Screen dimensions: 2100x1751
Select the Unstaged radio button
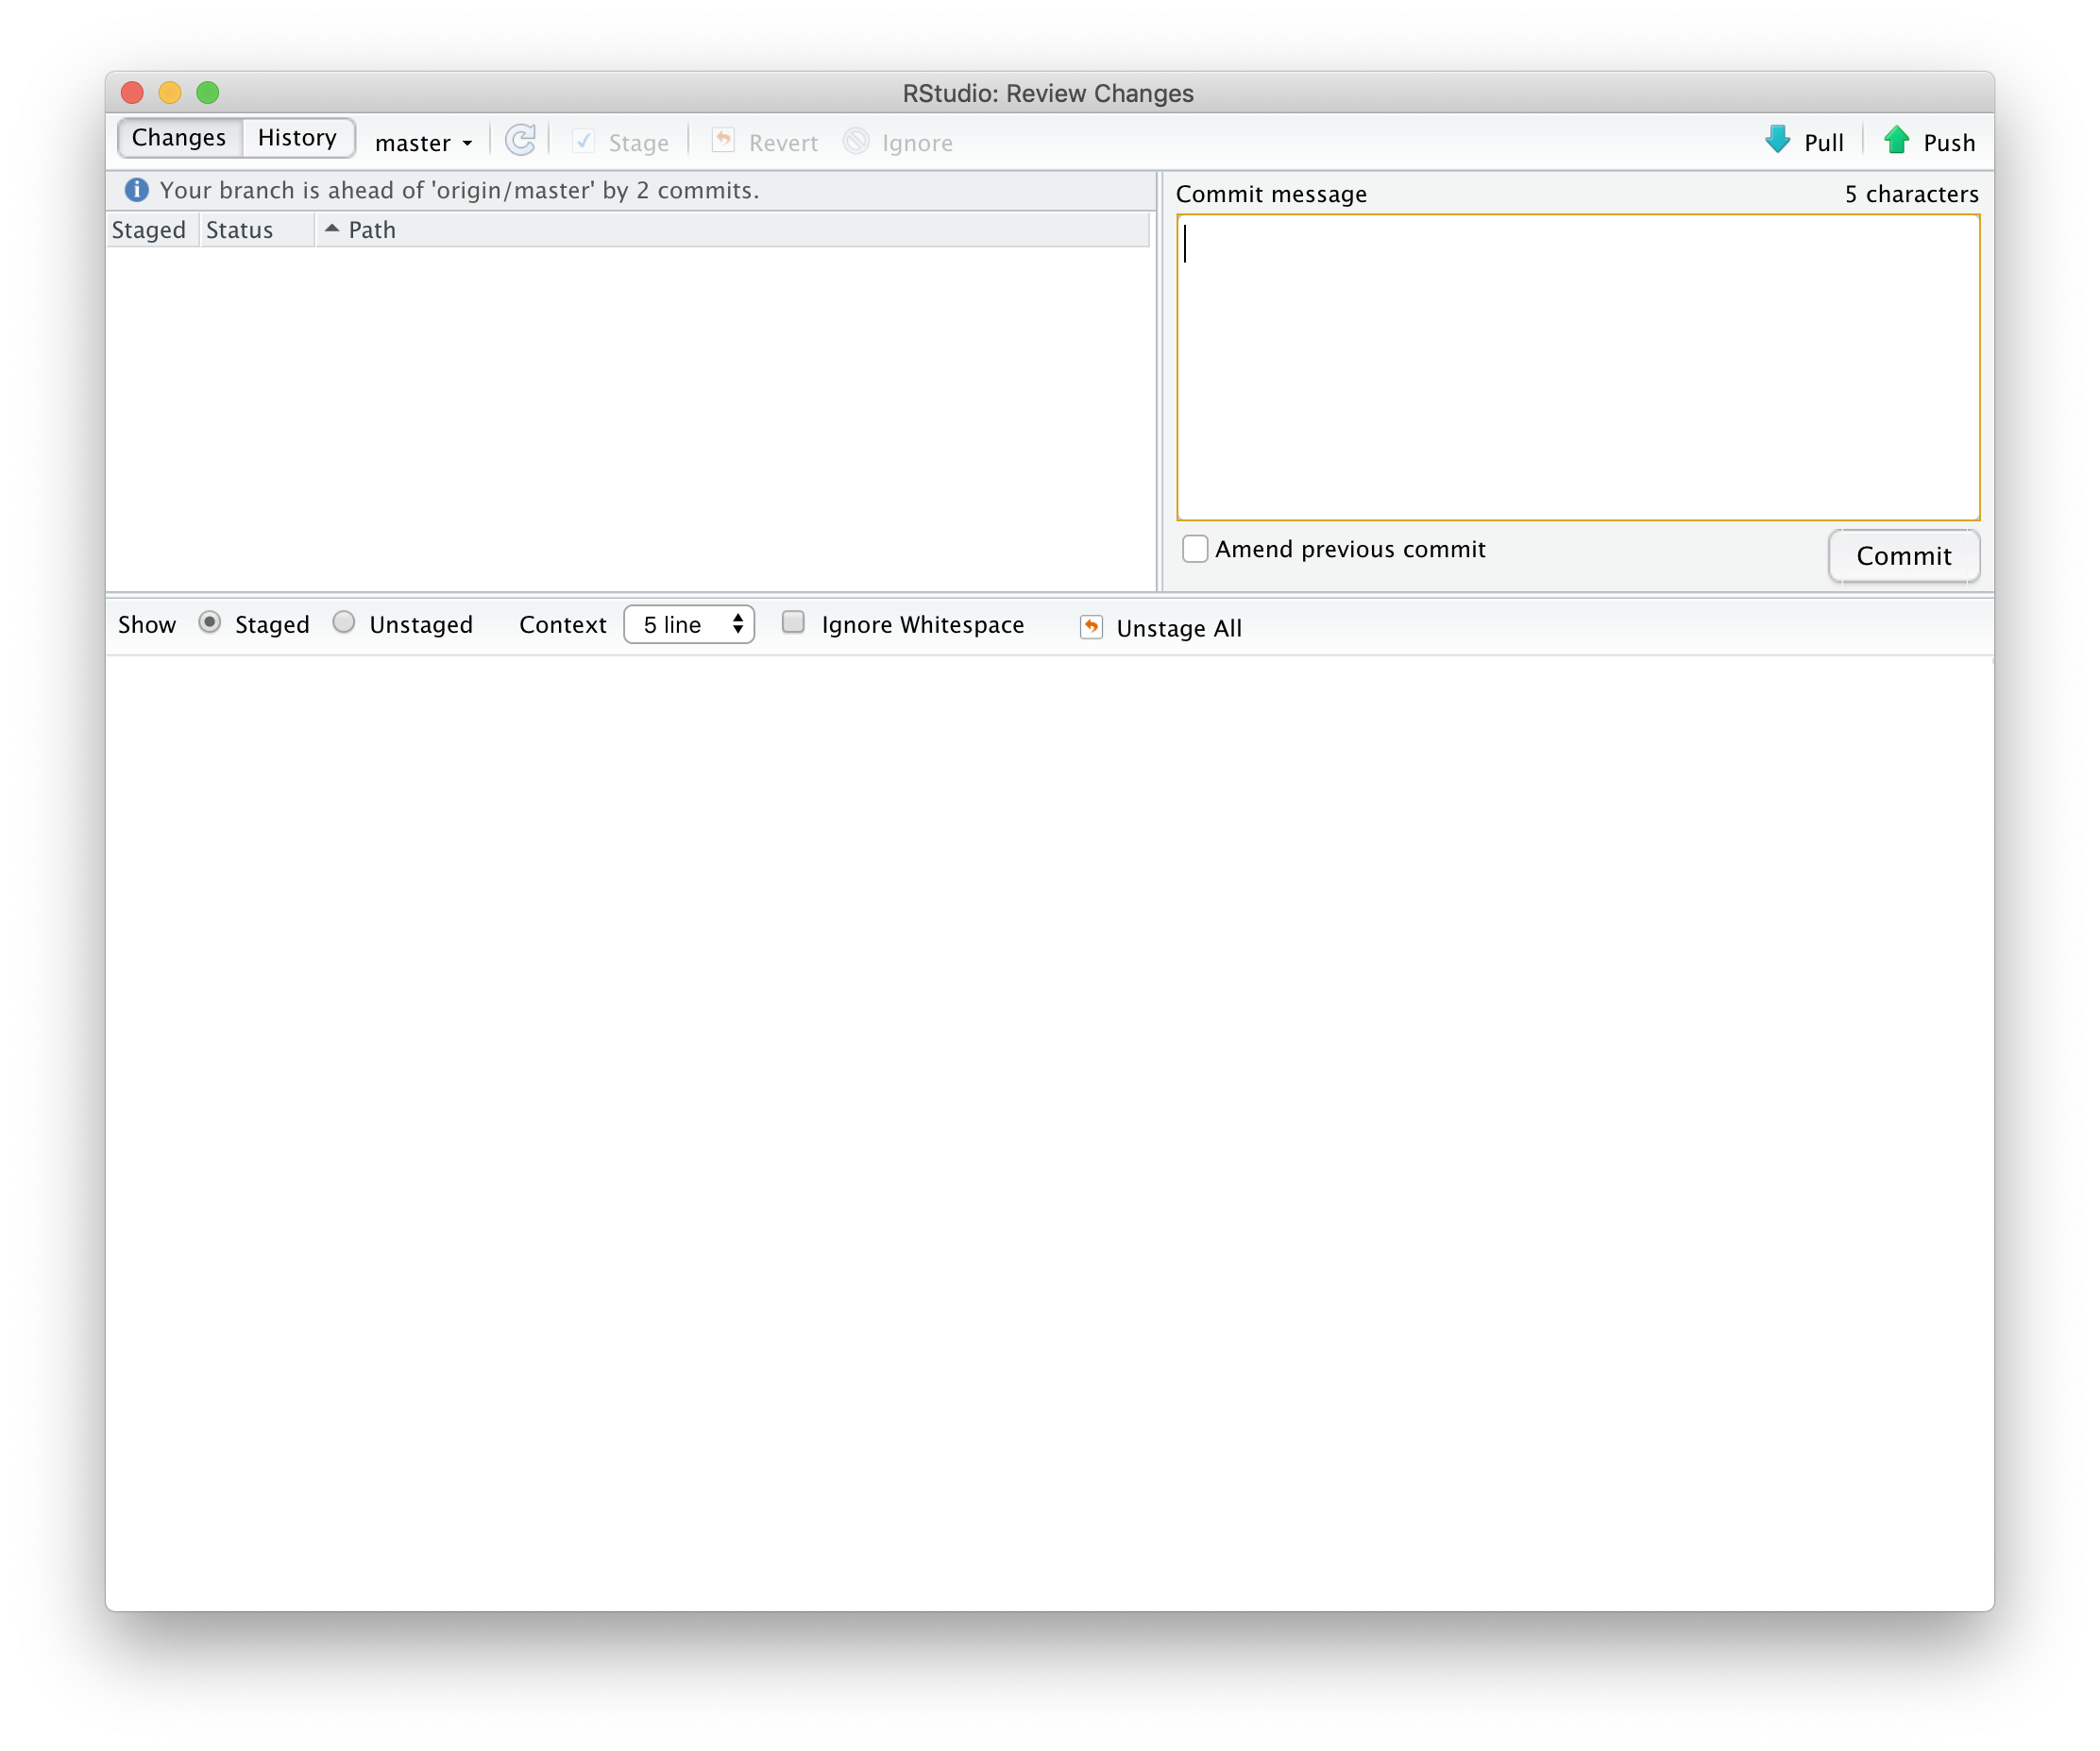coord(343,622)
